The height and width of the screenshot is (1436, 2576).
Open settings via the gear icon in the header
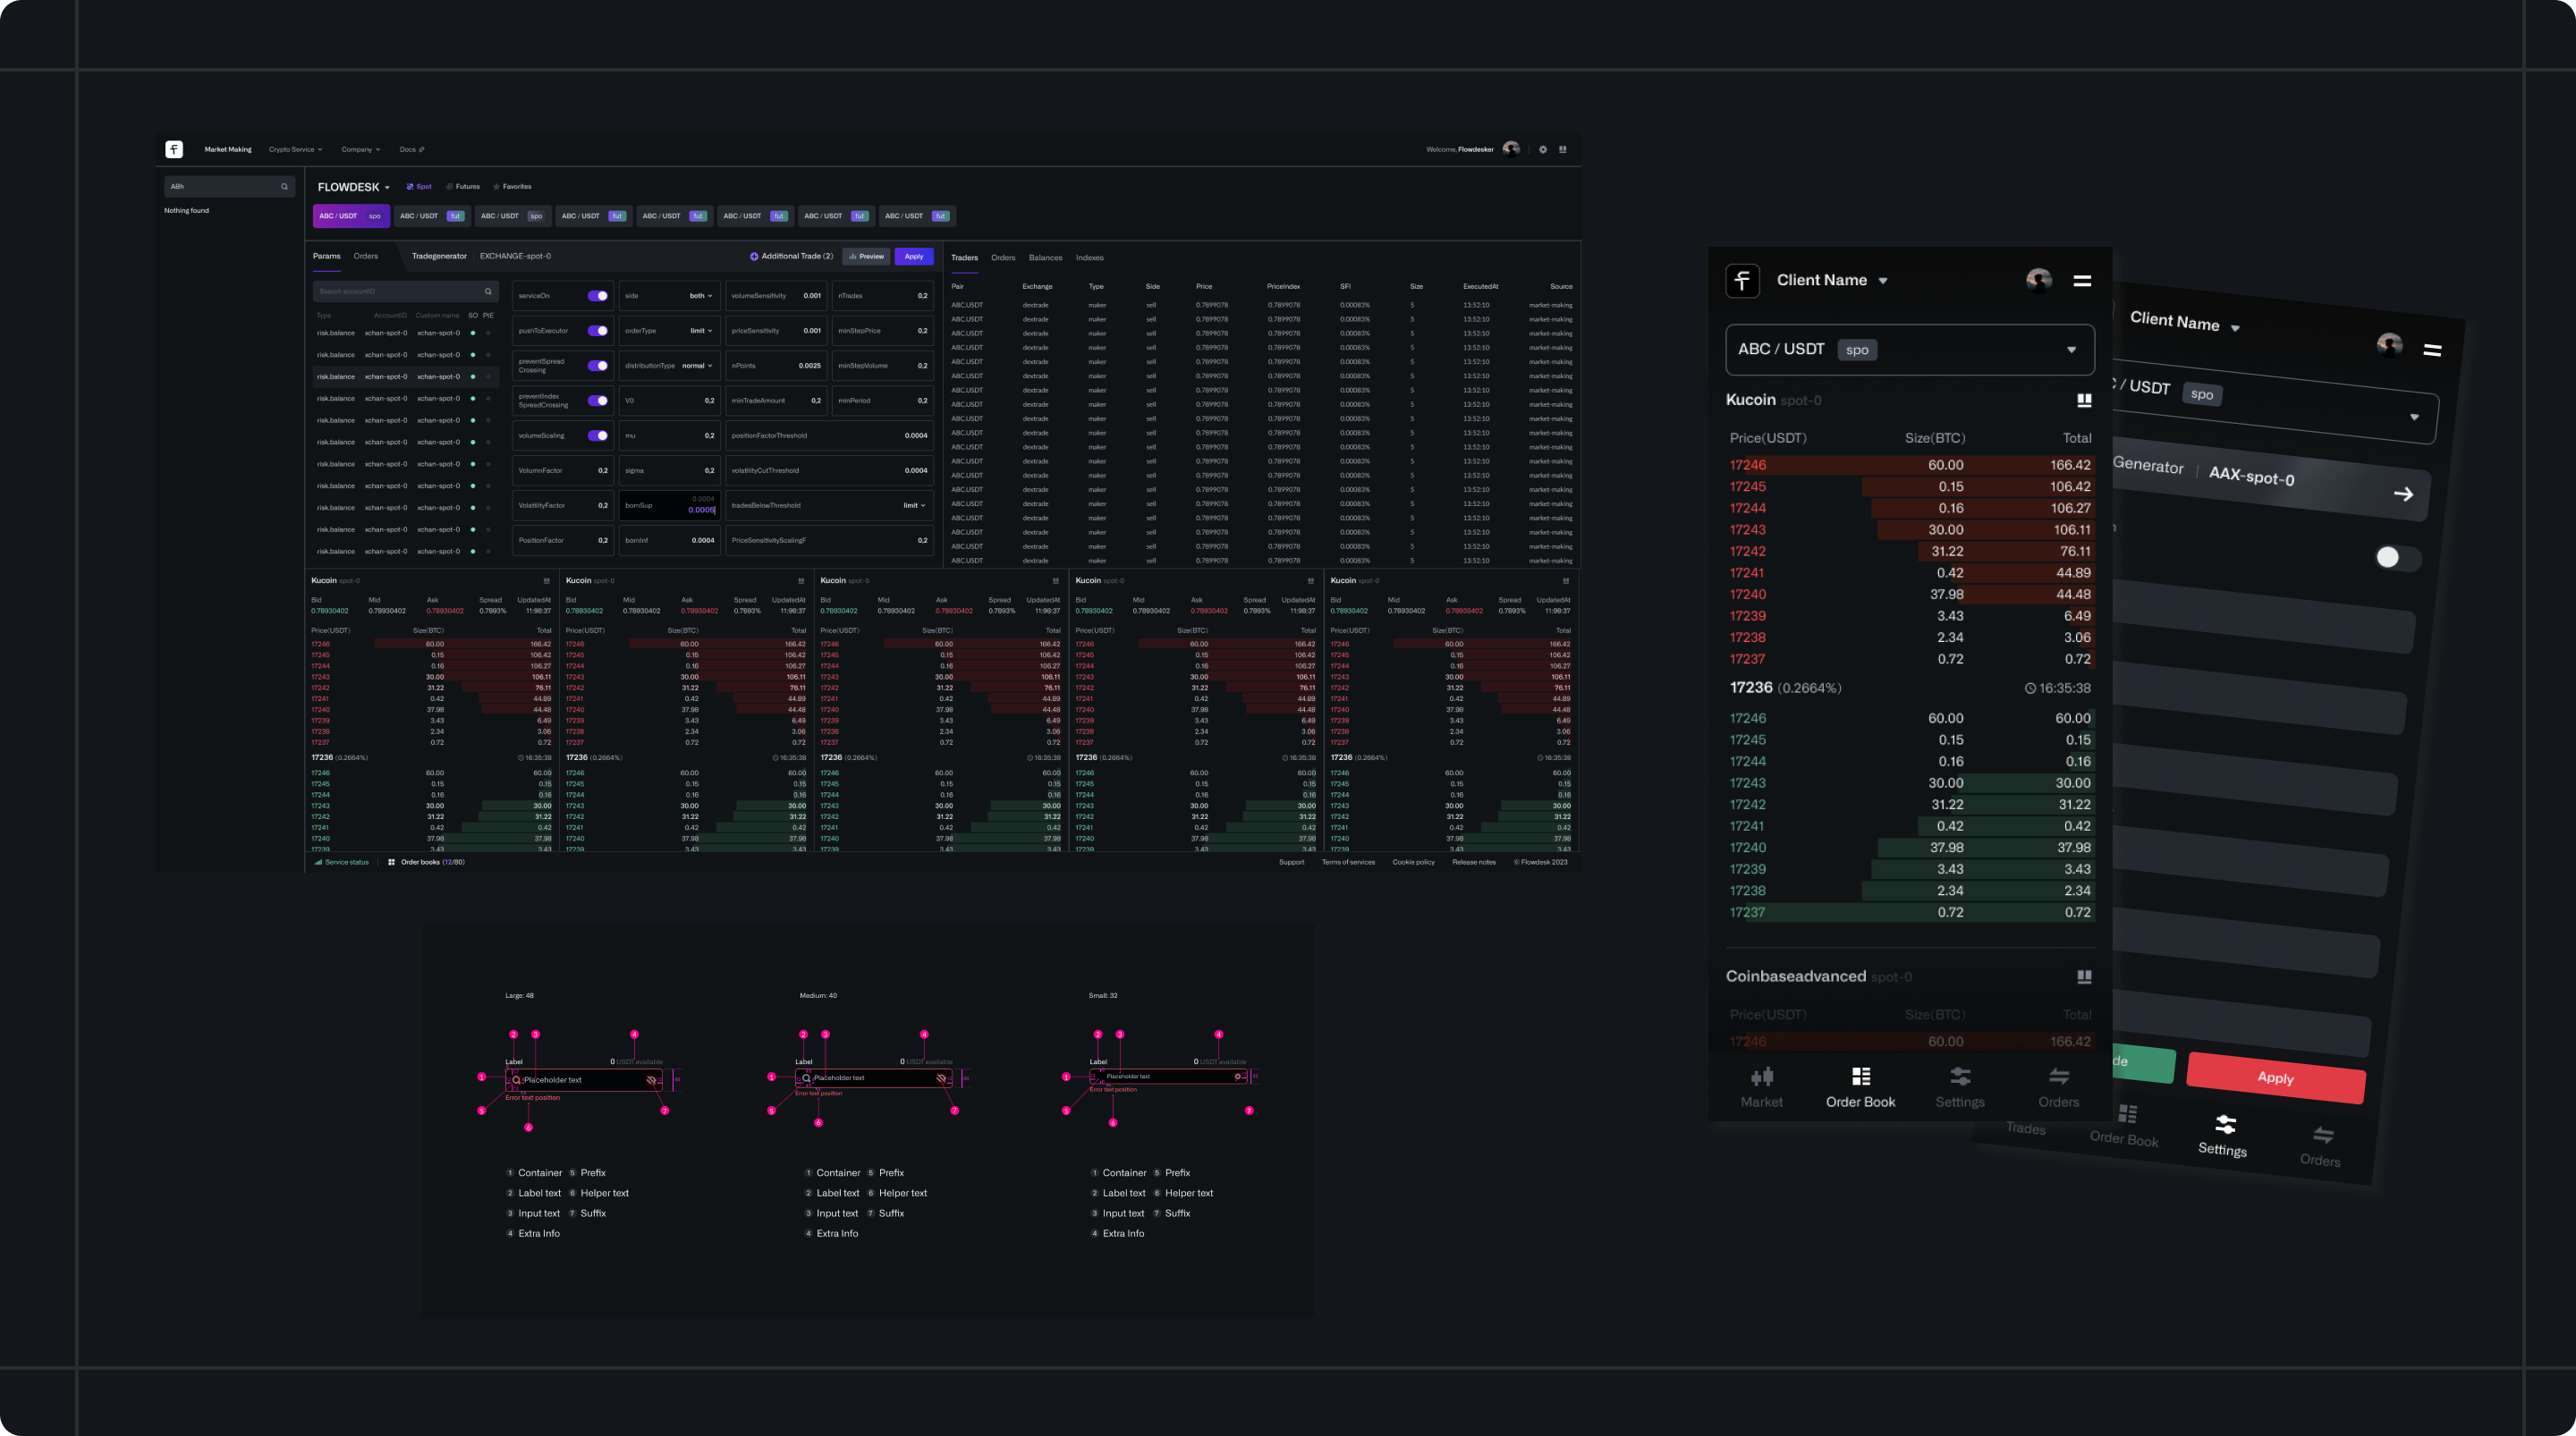coord(1543,149)
